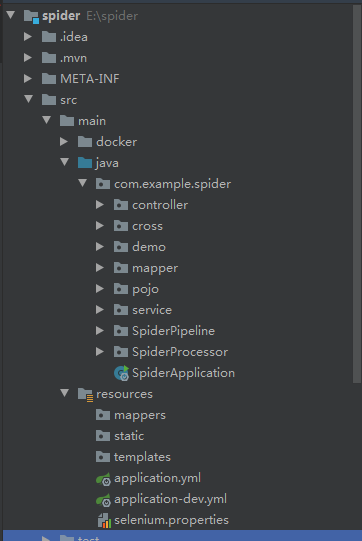Collapse the main folder arrow
Screen dimensions: 362x541
tap(47, 120)
